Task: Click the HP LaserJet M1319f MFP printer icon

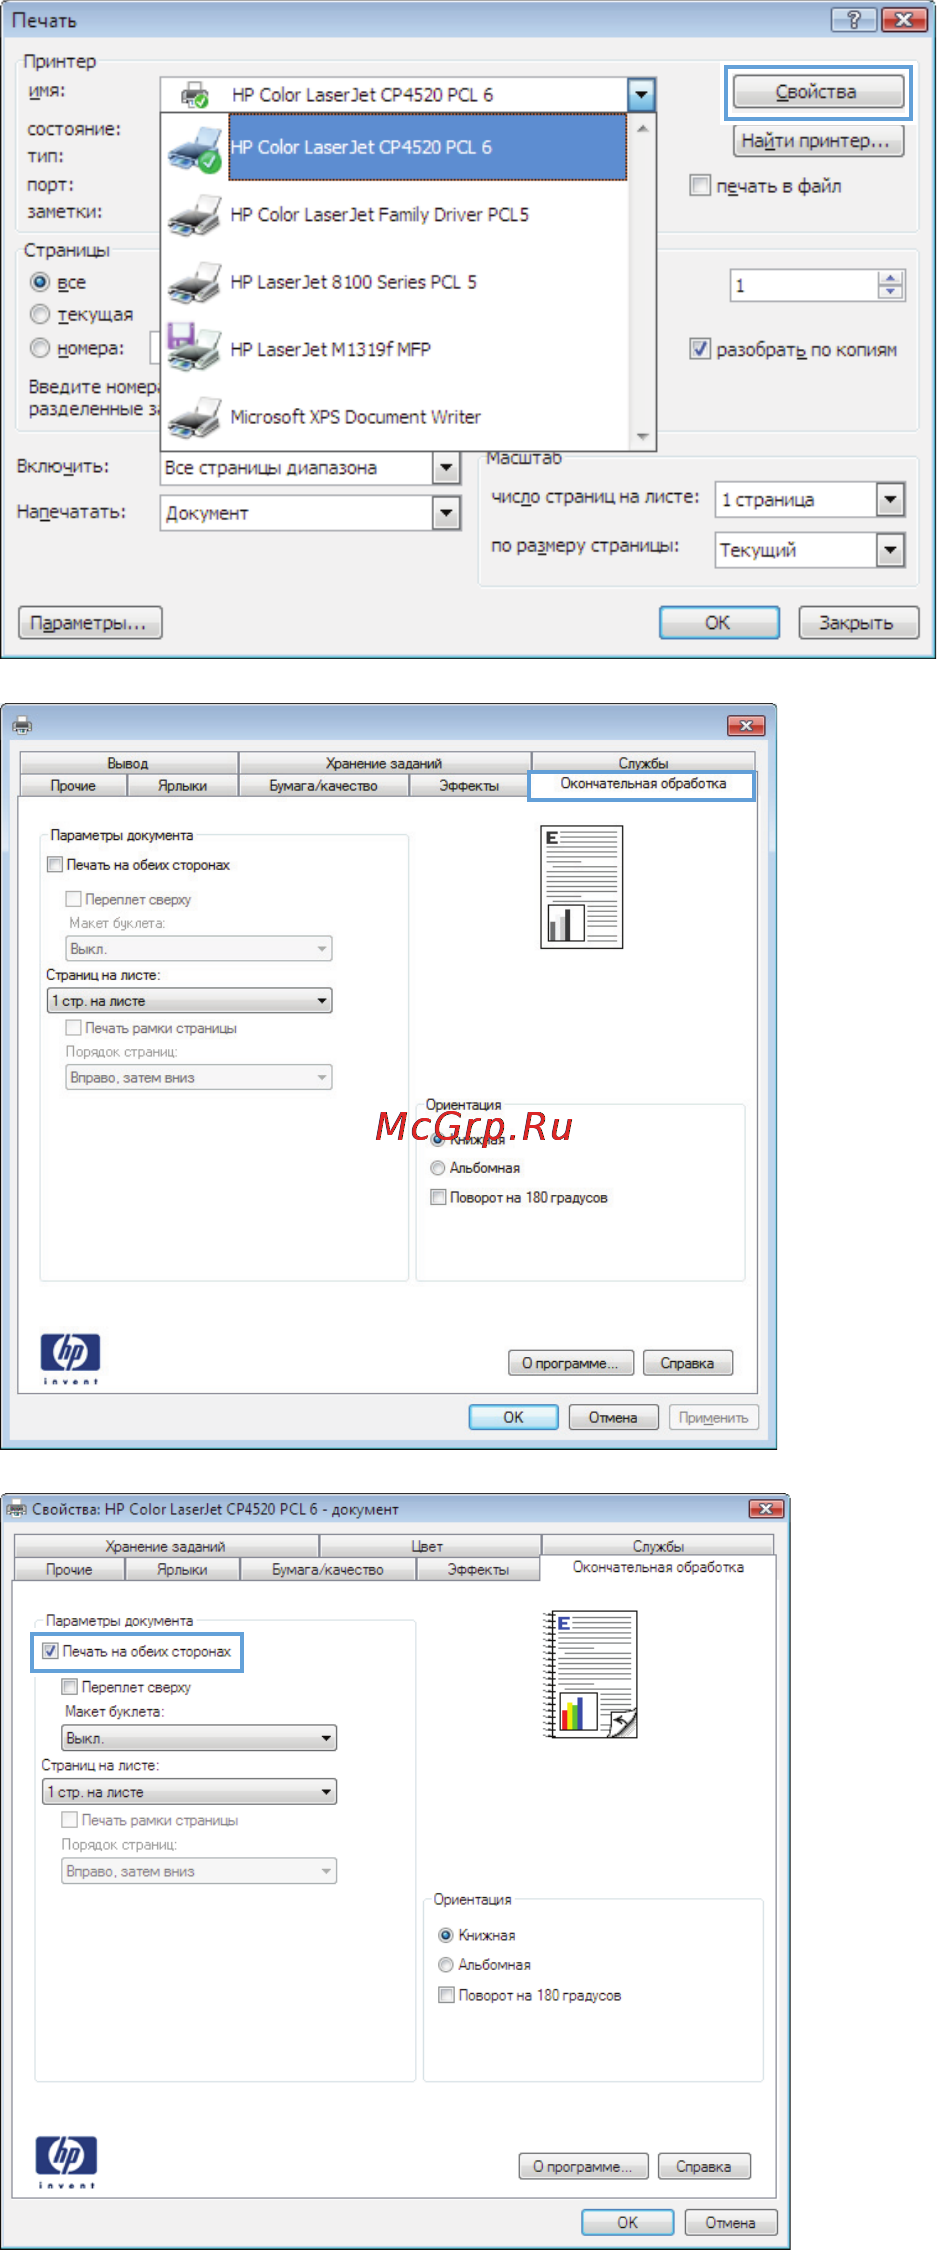Action: click(x=194, y=348)
